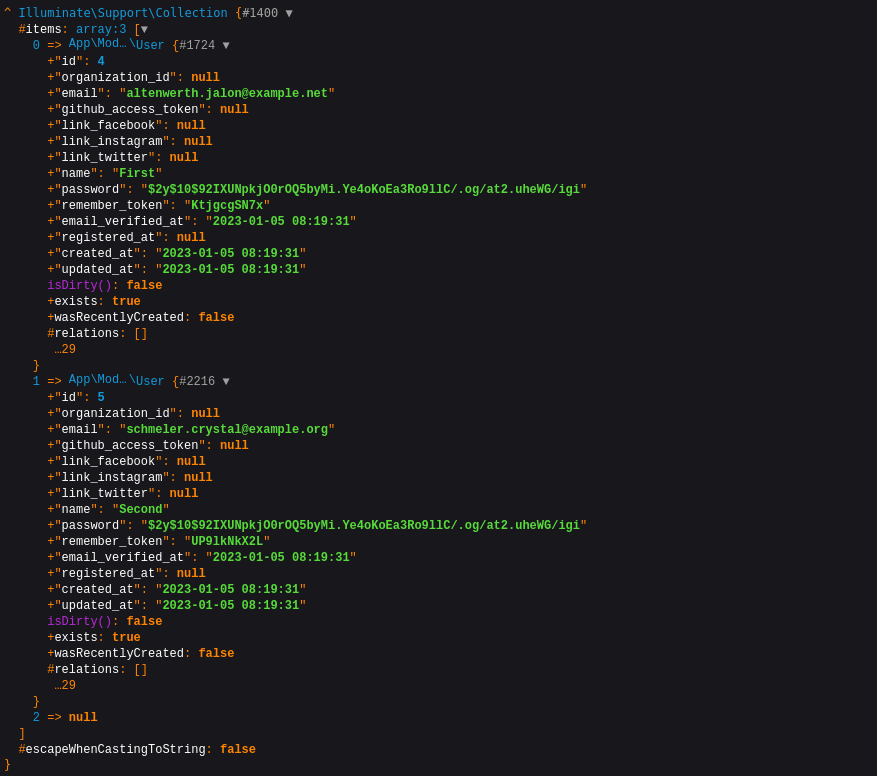877x776 pixels.
Task: Select the schmeler.crystal@example.org email string
Action: click(227, 430)
